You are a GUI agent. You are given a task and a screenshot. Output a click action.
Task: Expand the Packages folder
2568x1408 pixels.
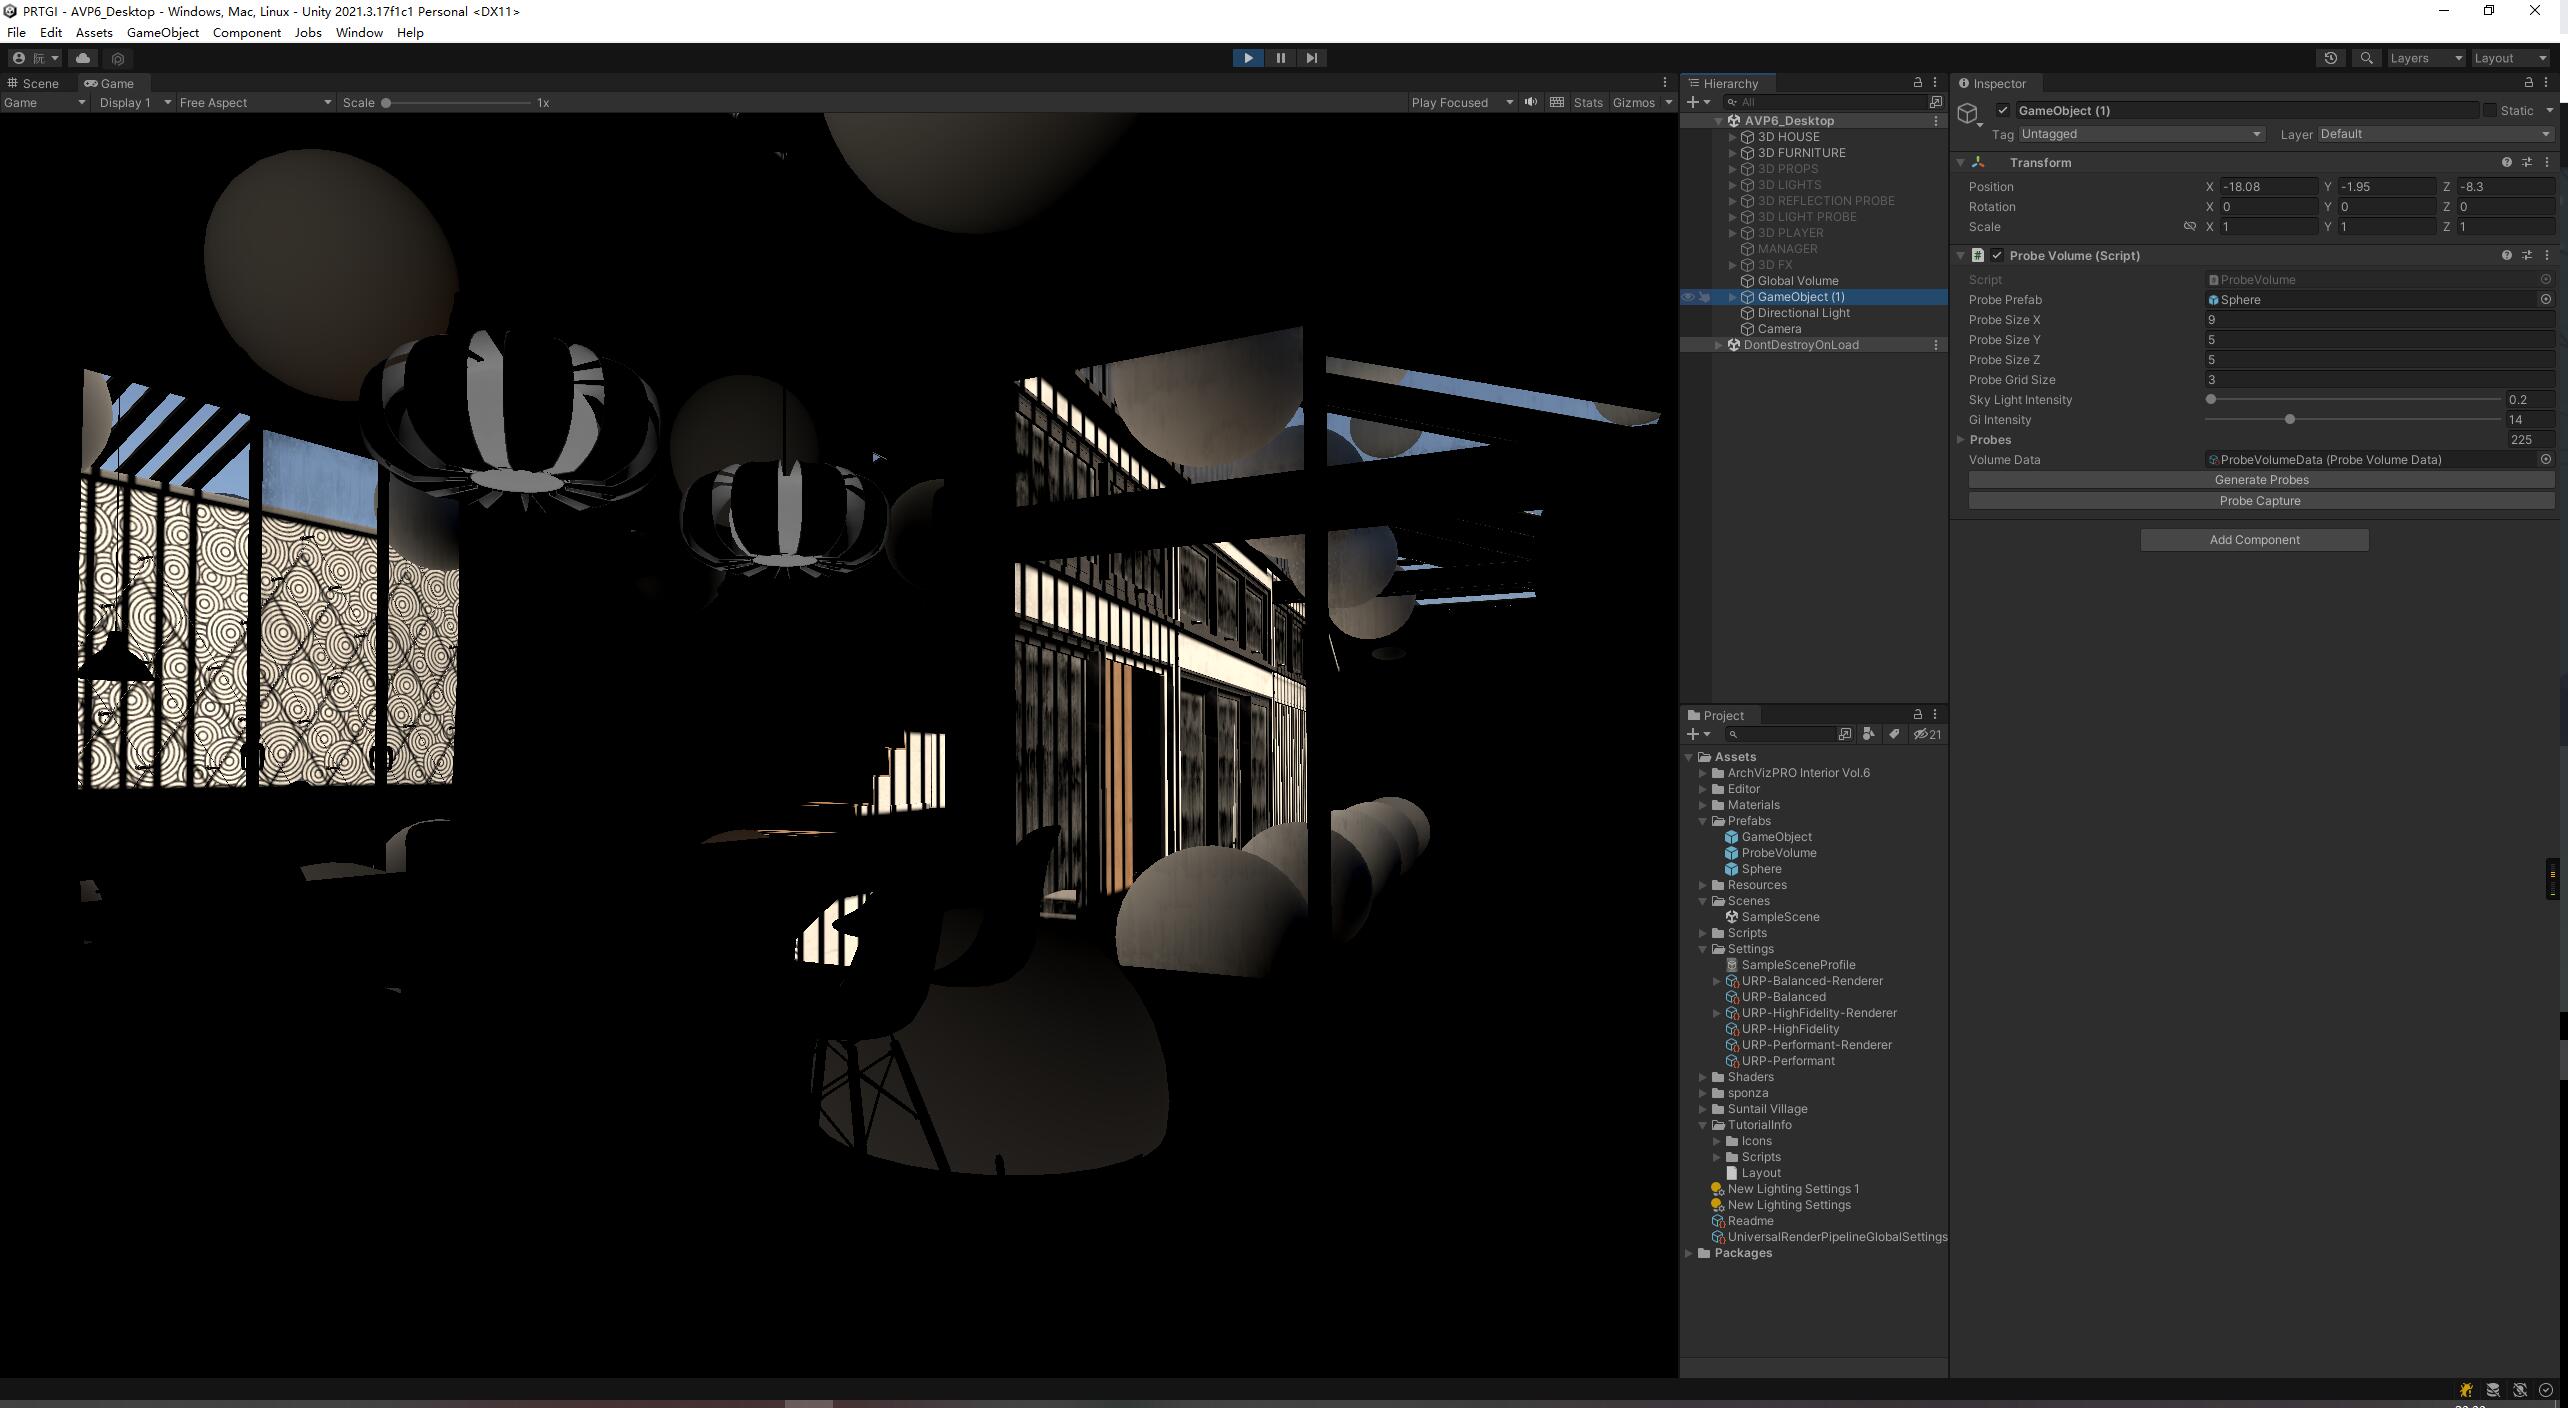click(1689, 1253)
